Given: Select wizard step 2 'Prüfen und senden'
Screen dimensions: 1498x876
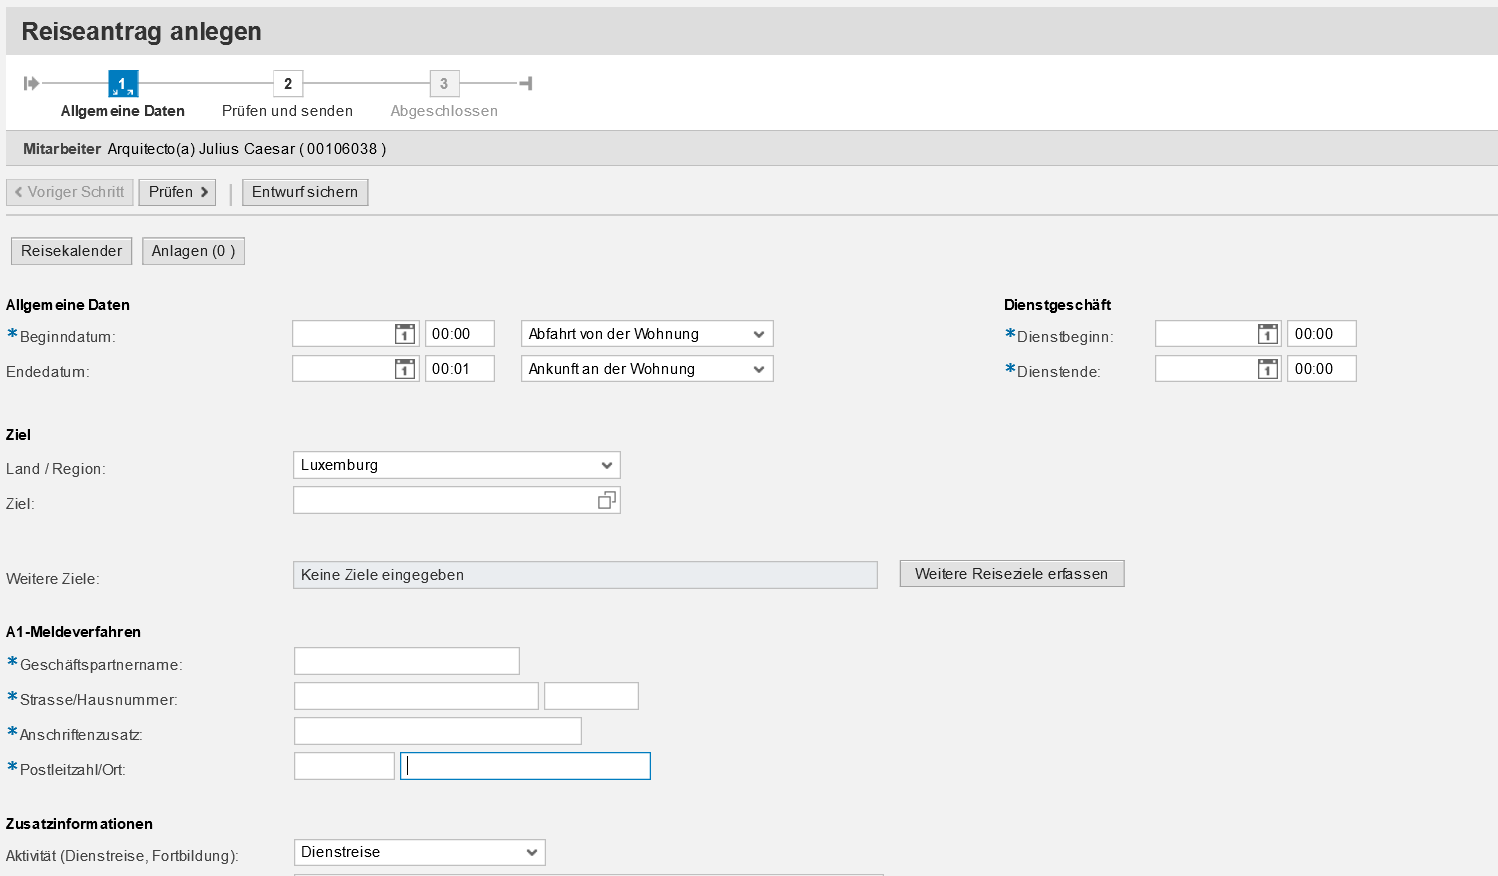Looking at the screenshot, I should pos(287,84).
